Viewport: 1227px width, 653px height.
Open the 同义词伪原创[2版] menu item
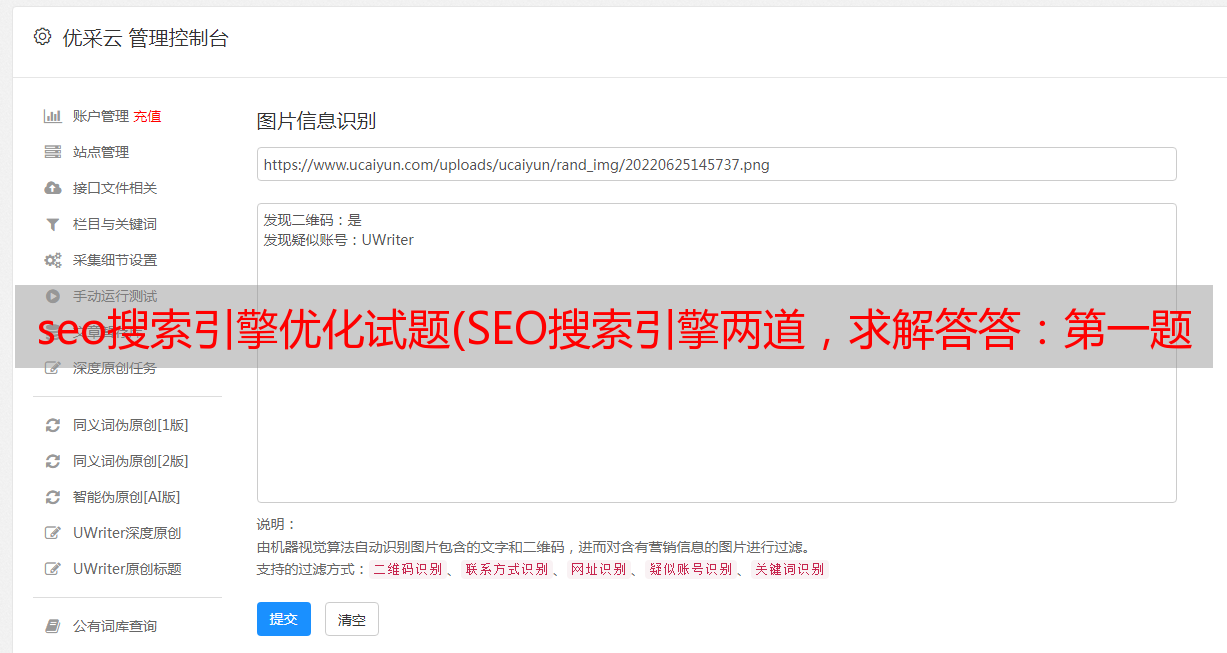pyautogui.click(x=130, y=461)
